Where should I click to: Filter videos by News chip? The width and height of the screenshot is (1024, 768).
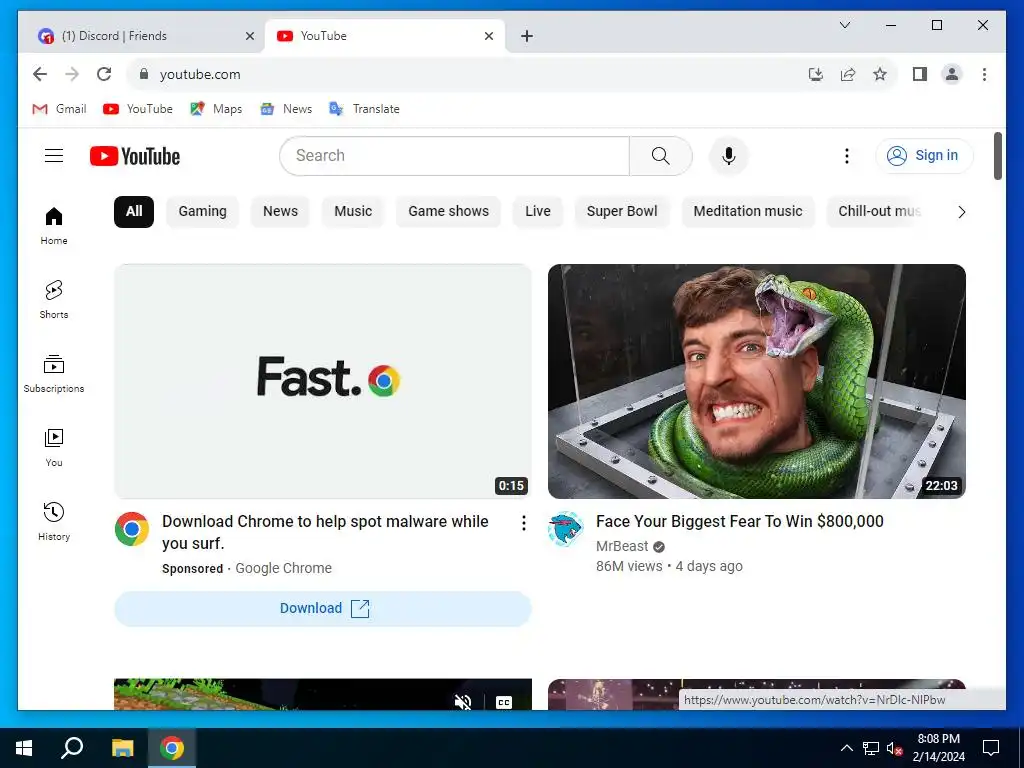click(280, 212)
